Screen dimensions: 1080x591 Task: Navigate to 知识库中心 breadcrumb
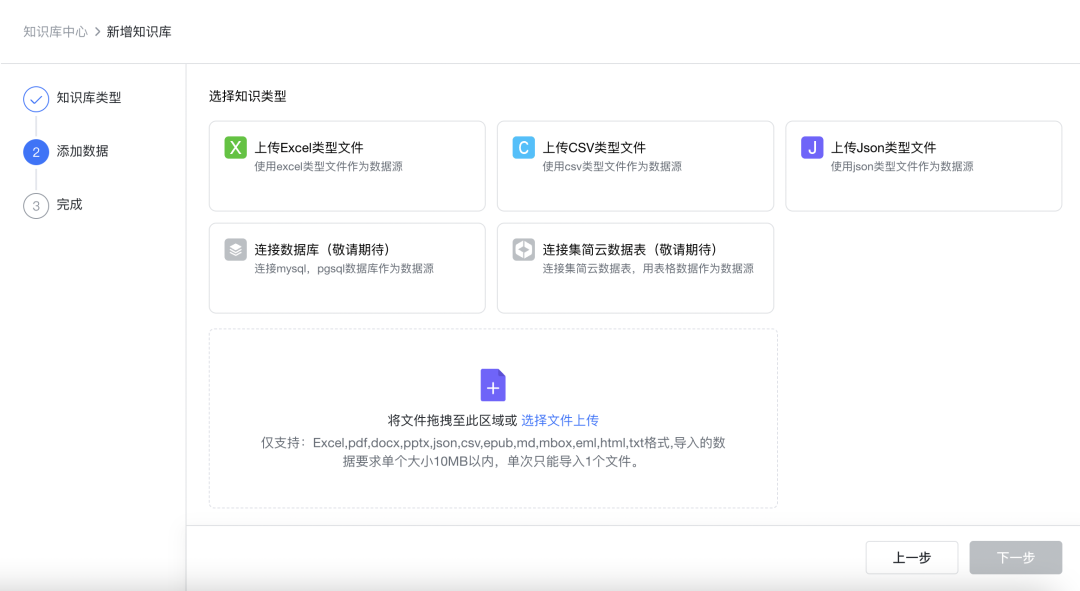(x=55, y=32)
